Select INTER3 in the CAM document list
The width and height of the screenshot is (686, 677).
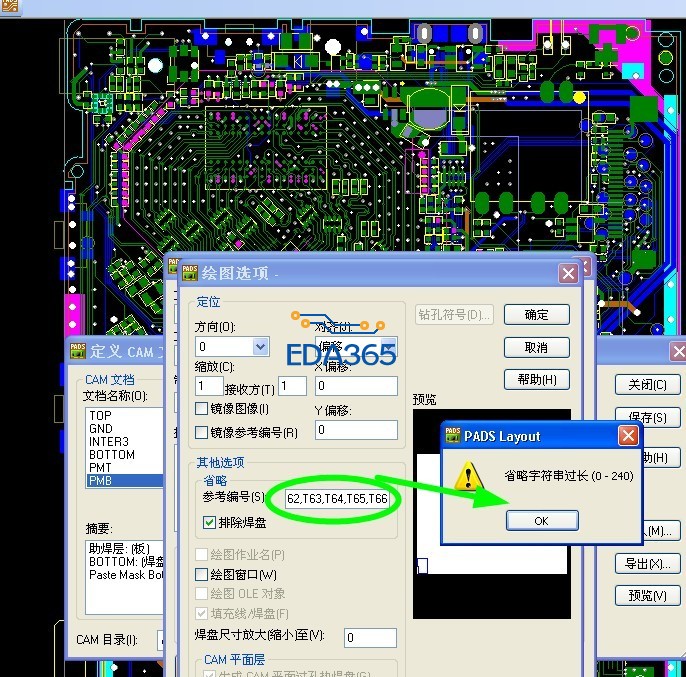click(x=125, y=442)
